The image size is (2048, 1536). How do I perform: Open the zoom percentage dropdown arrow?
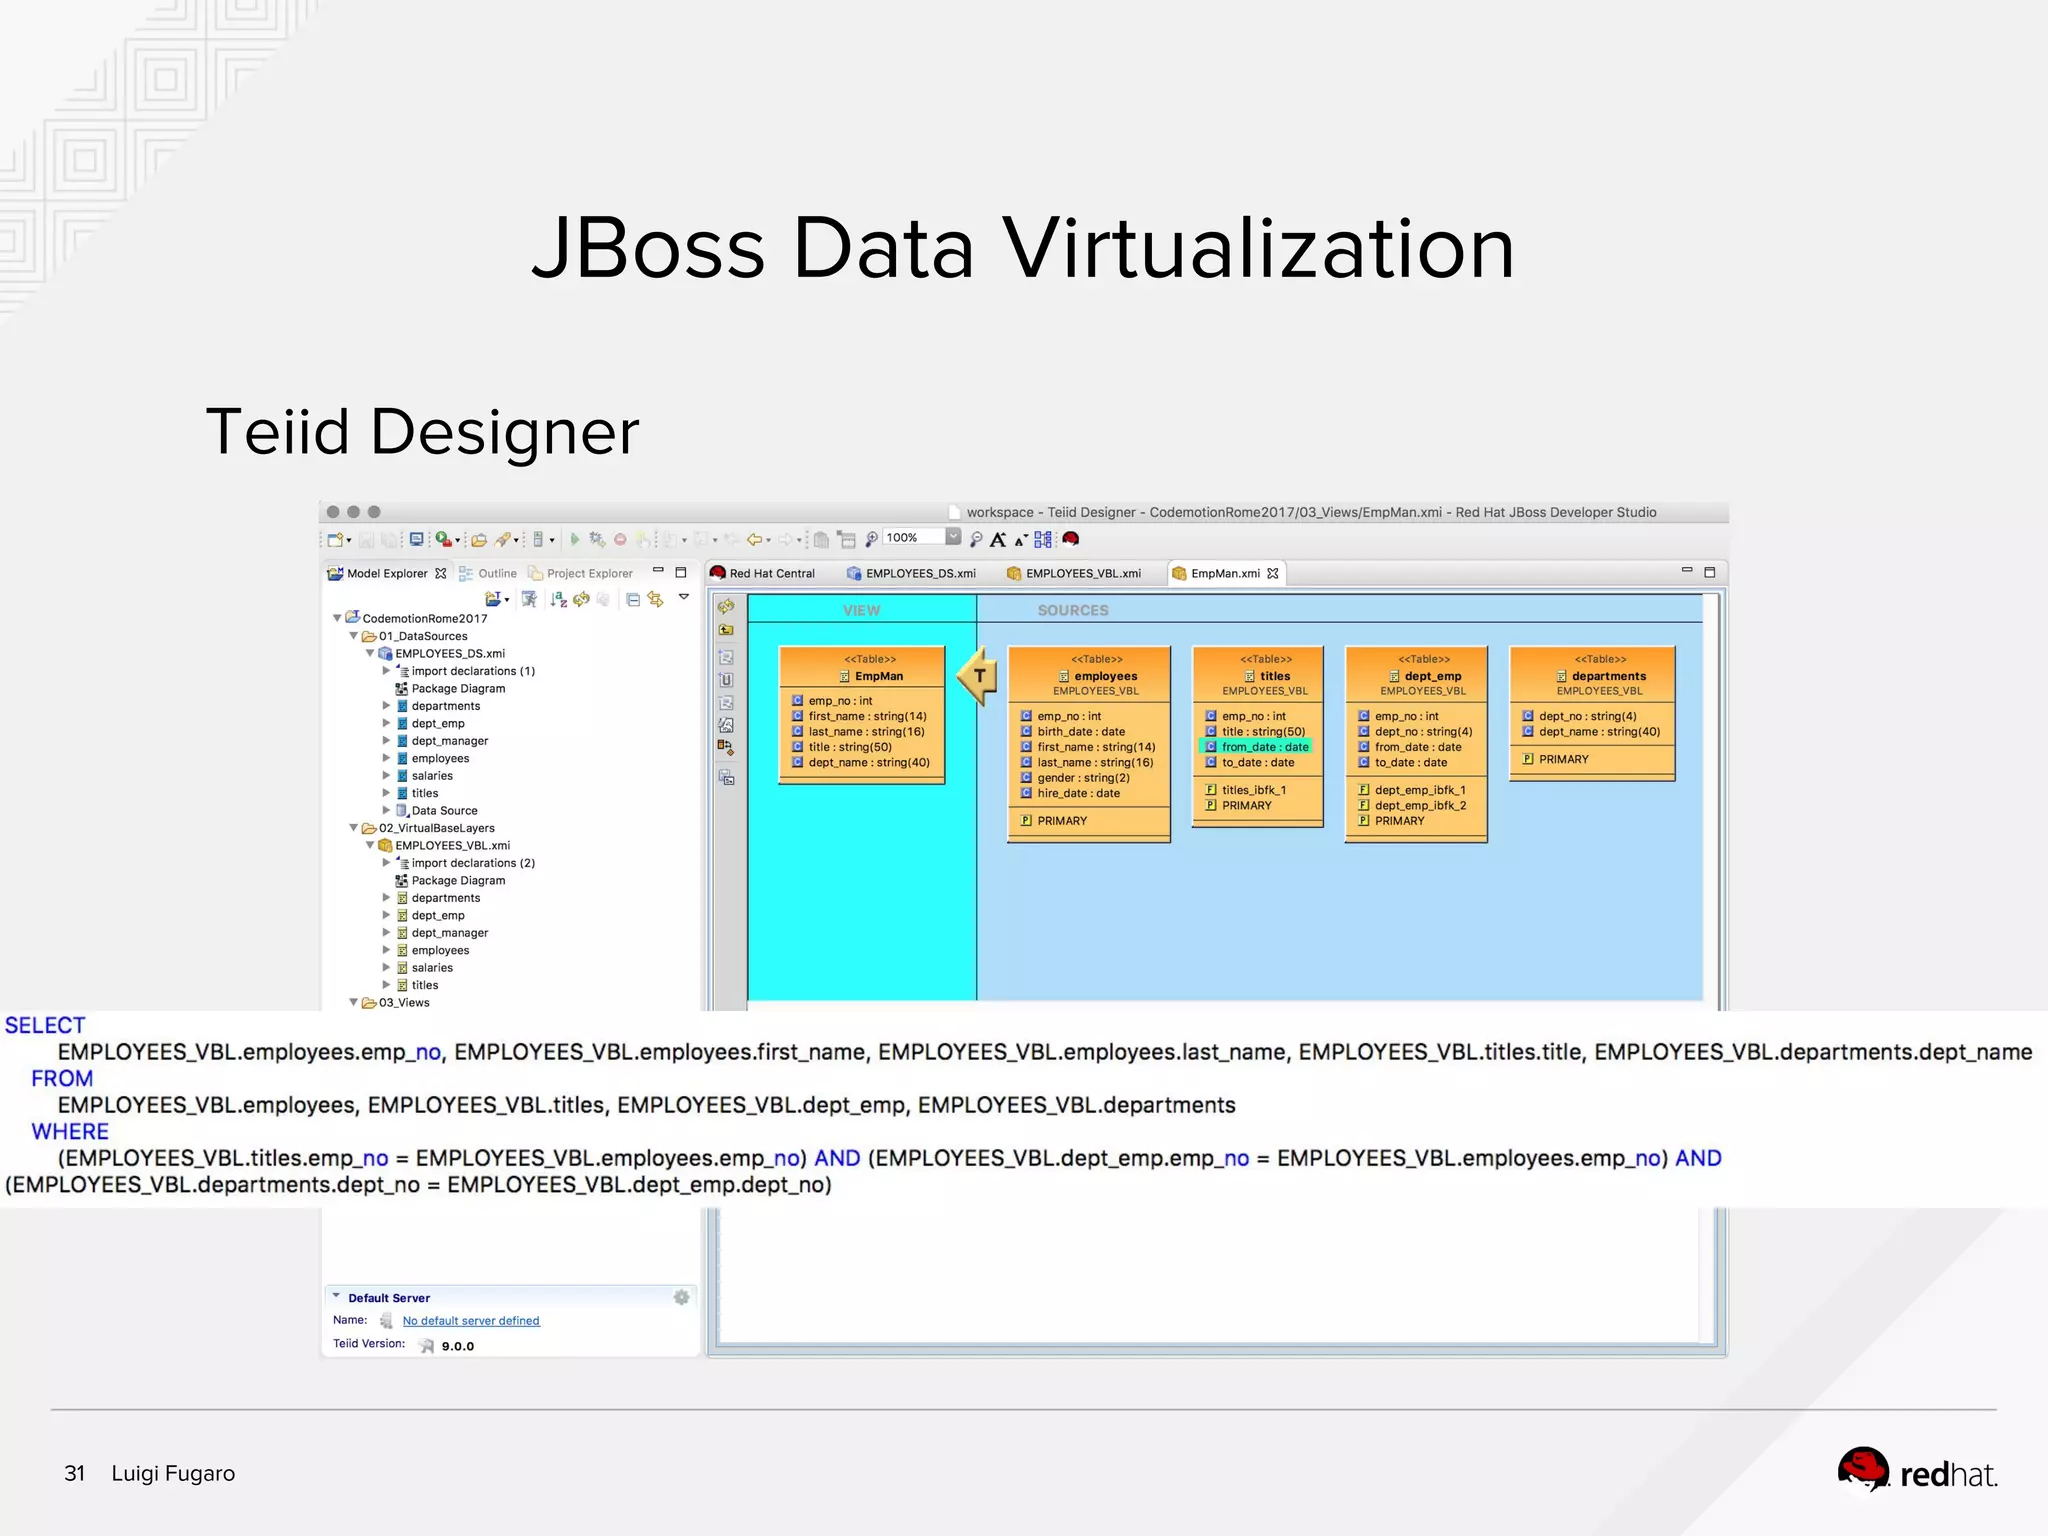click(953, 537)
